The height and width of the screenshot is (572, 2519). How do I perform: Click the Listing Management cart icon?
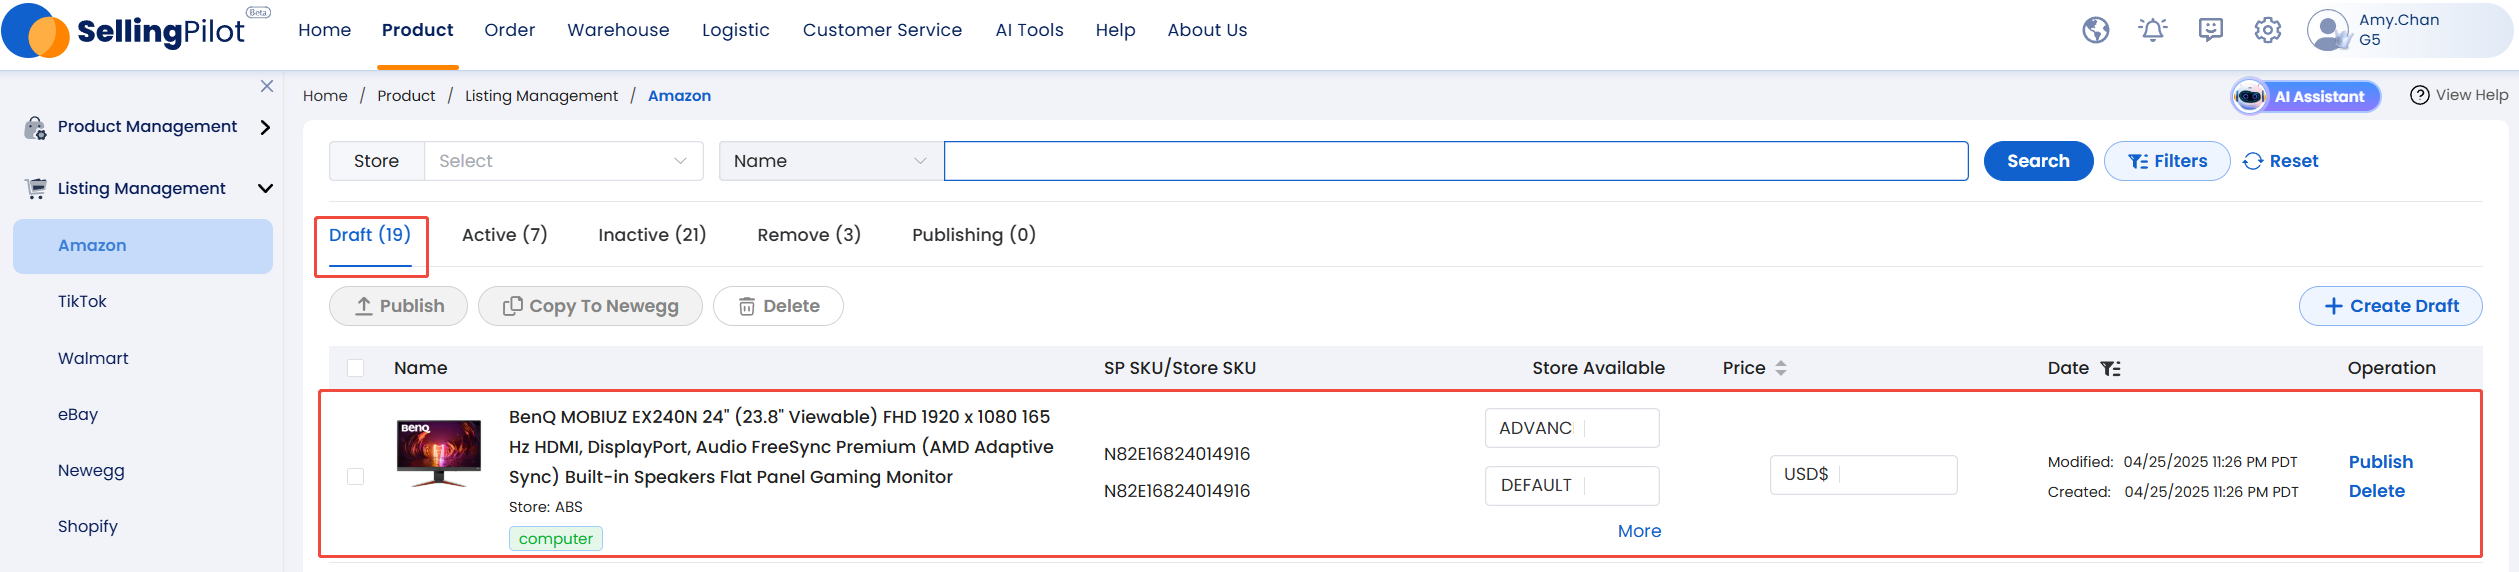(35, 188)
